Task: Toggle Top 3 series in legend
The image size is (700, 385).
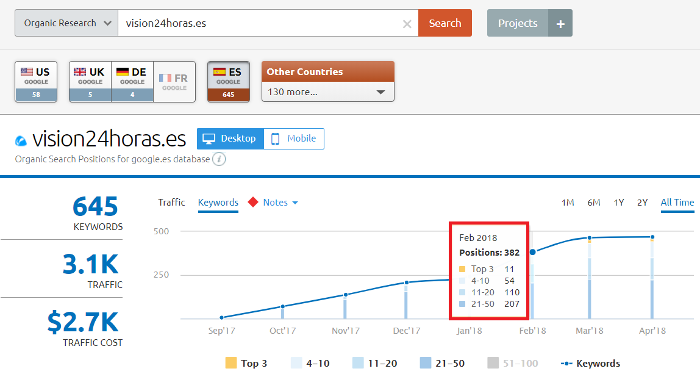Action: (246, 363)
